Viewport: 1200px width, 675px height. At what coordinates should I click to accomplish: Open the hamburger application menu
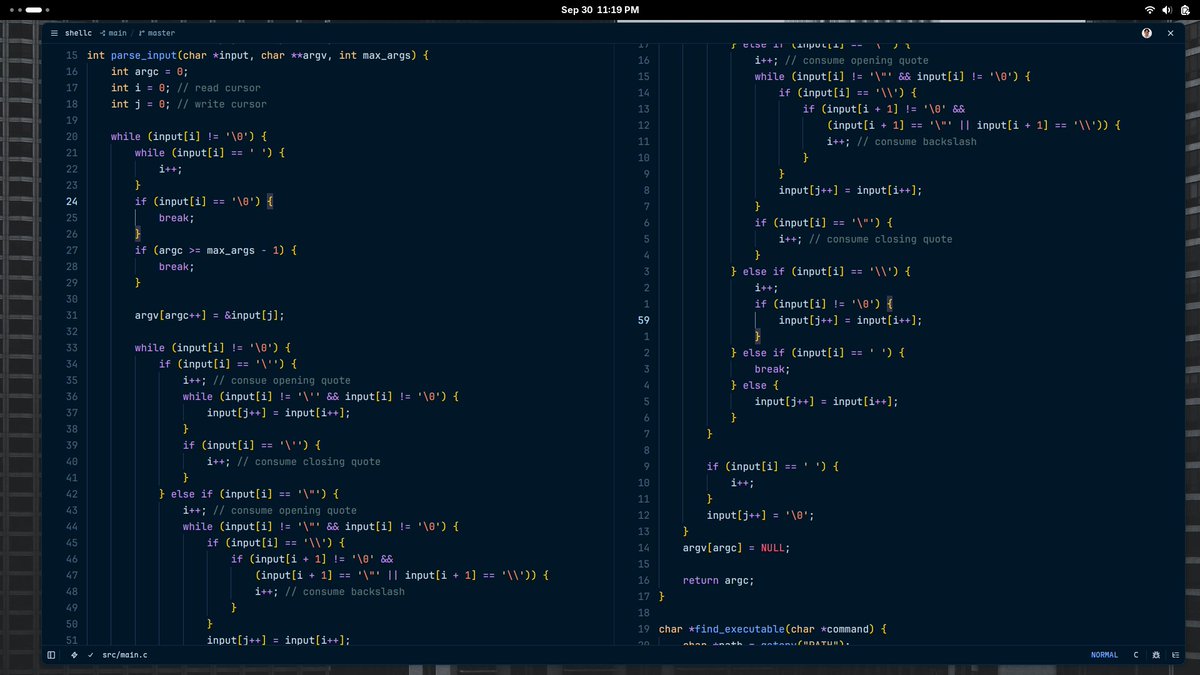pos(54,33)
